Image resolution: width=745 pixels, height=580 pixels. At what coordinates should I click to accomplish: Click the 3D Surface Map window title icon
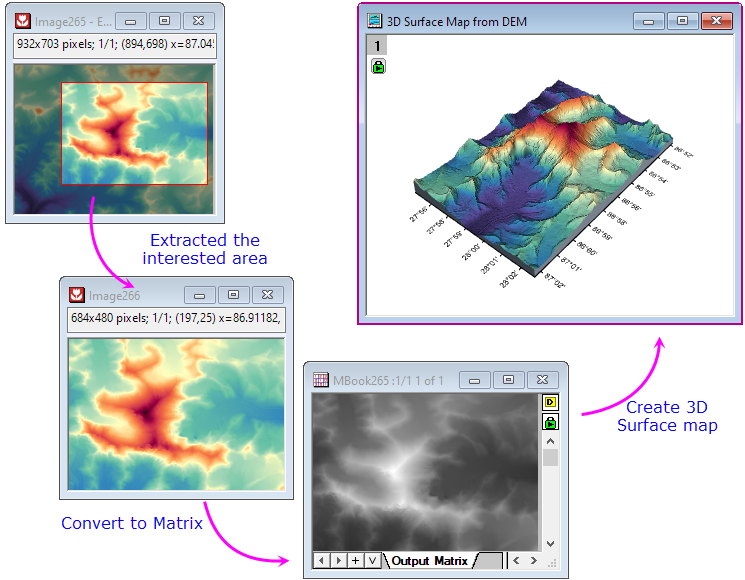(375, 20)
